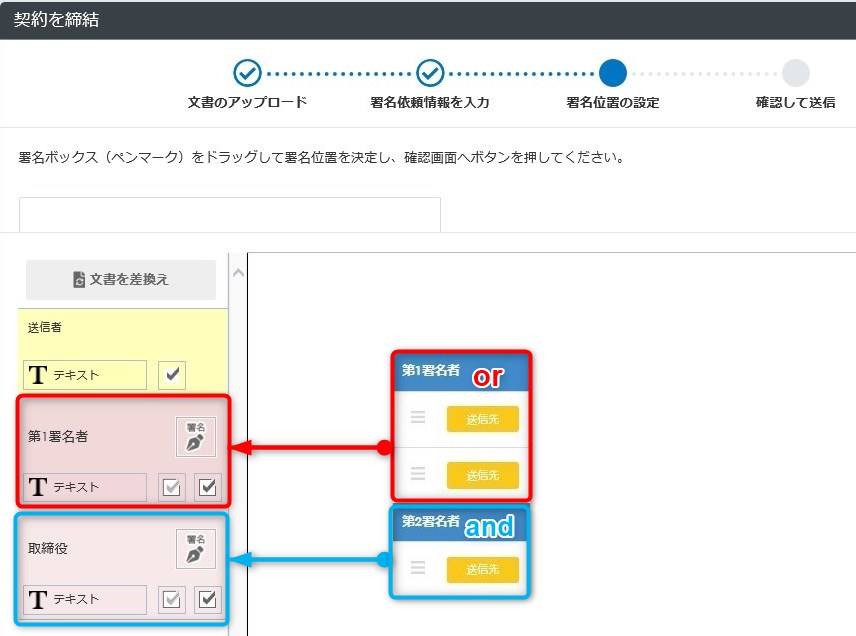Click the empty input field above document
Screen dimensions: 856x636
[x=230, y=214]
